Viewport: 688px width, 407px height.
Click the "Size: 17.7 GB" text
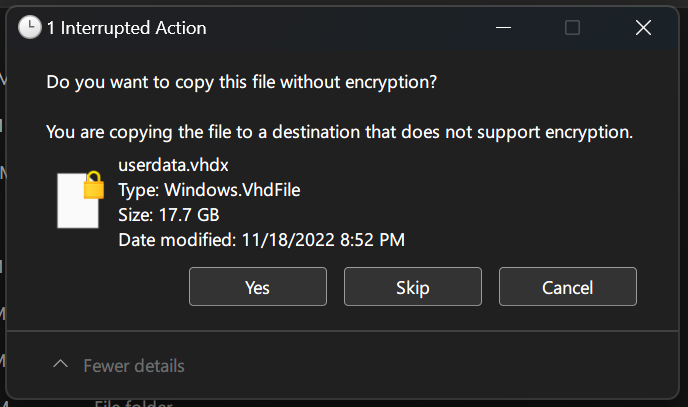tap(168, 215)
